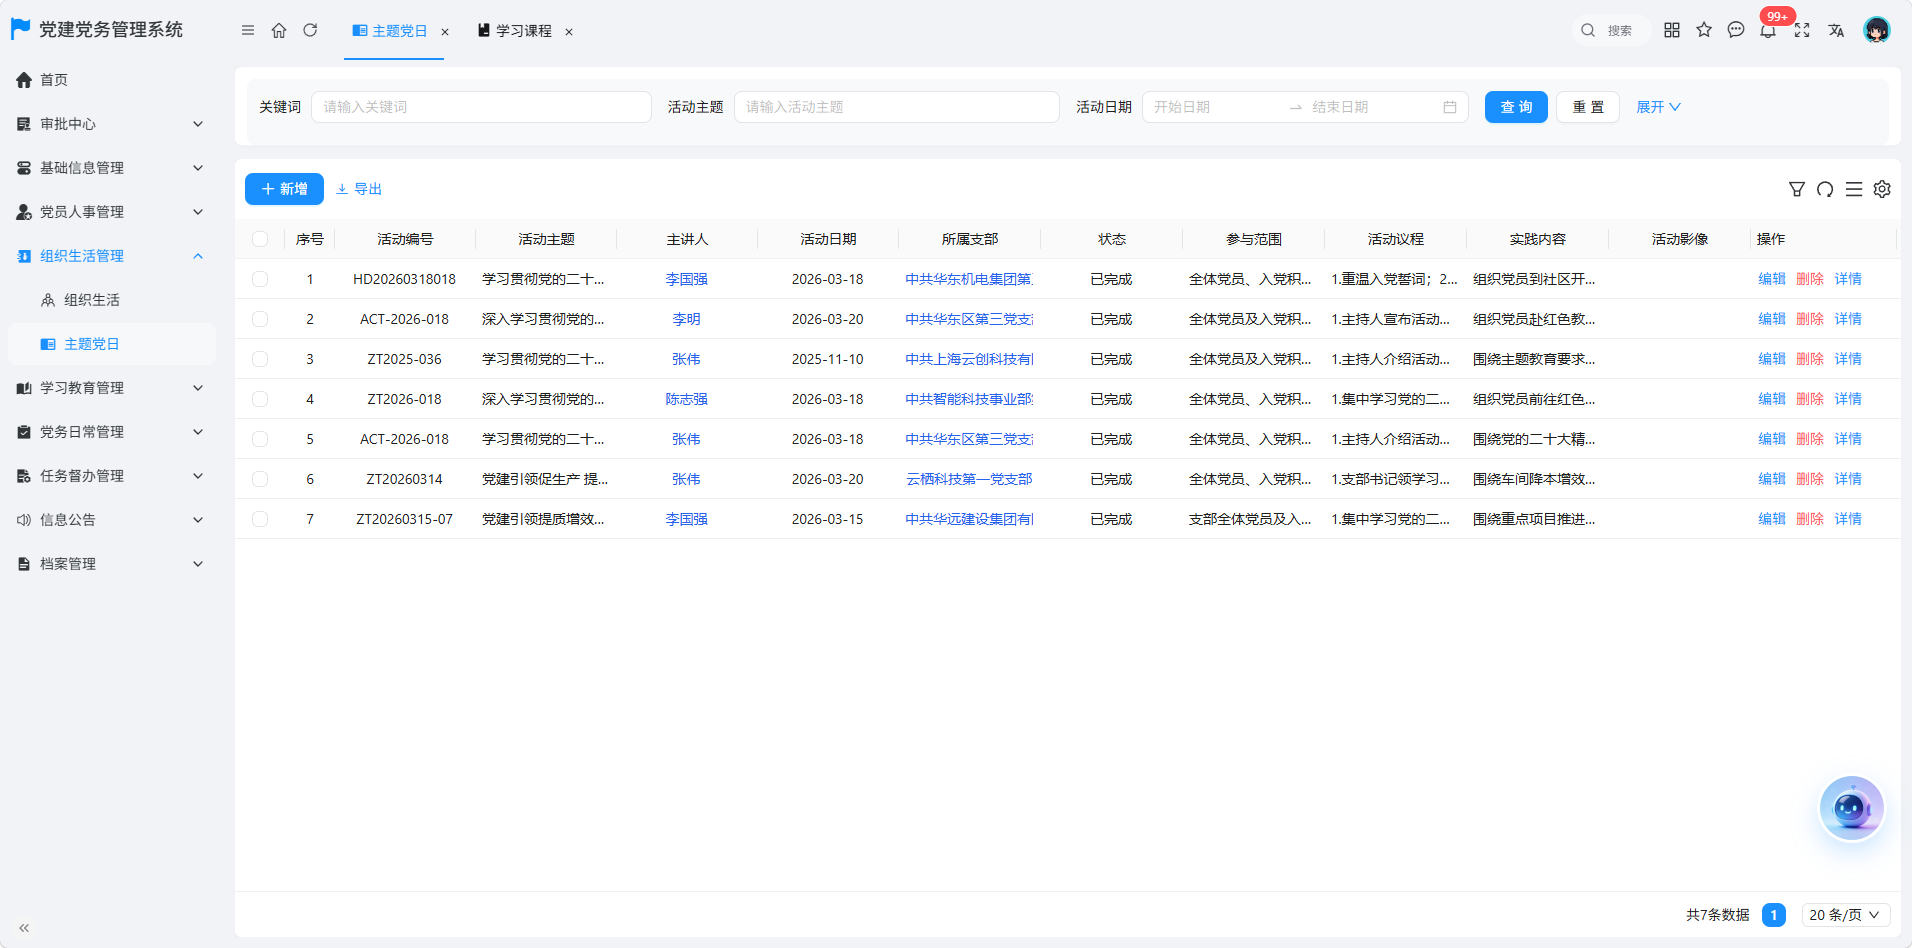Expand more filters with 展开
Image resolution: width=1912 pixels, height=948 pixels.
[x=1658, y=107]
